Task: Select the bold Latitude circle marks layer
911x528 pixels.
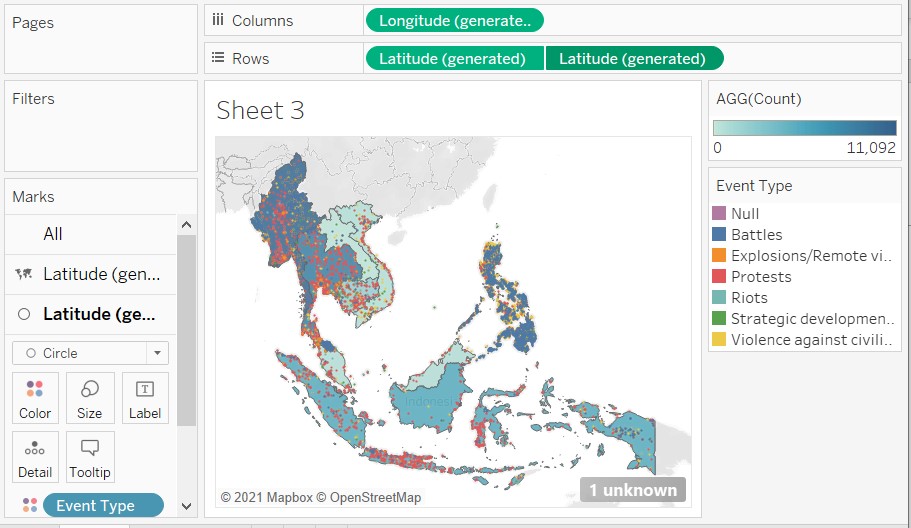Action: pos(98,314)
